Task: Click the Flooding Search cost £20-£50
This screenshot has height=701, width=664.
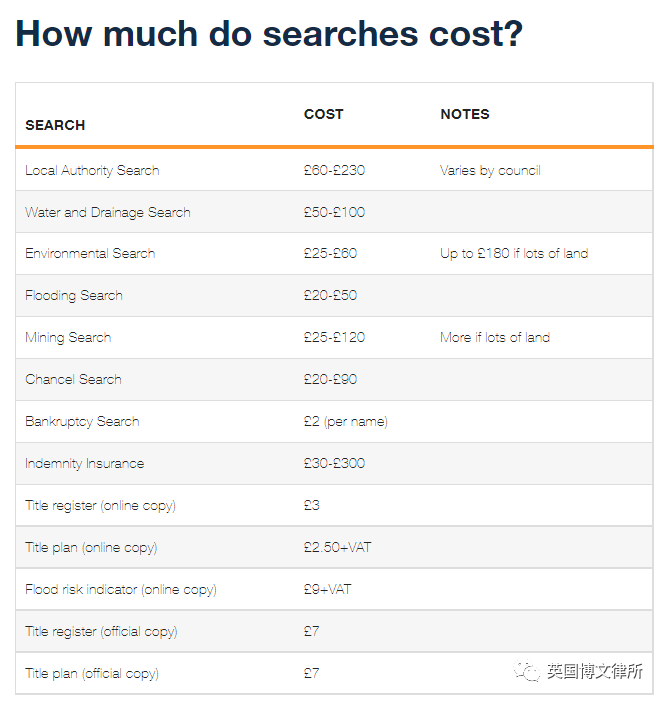Action: (330, 296)
